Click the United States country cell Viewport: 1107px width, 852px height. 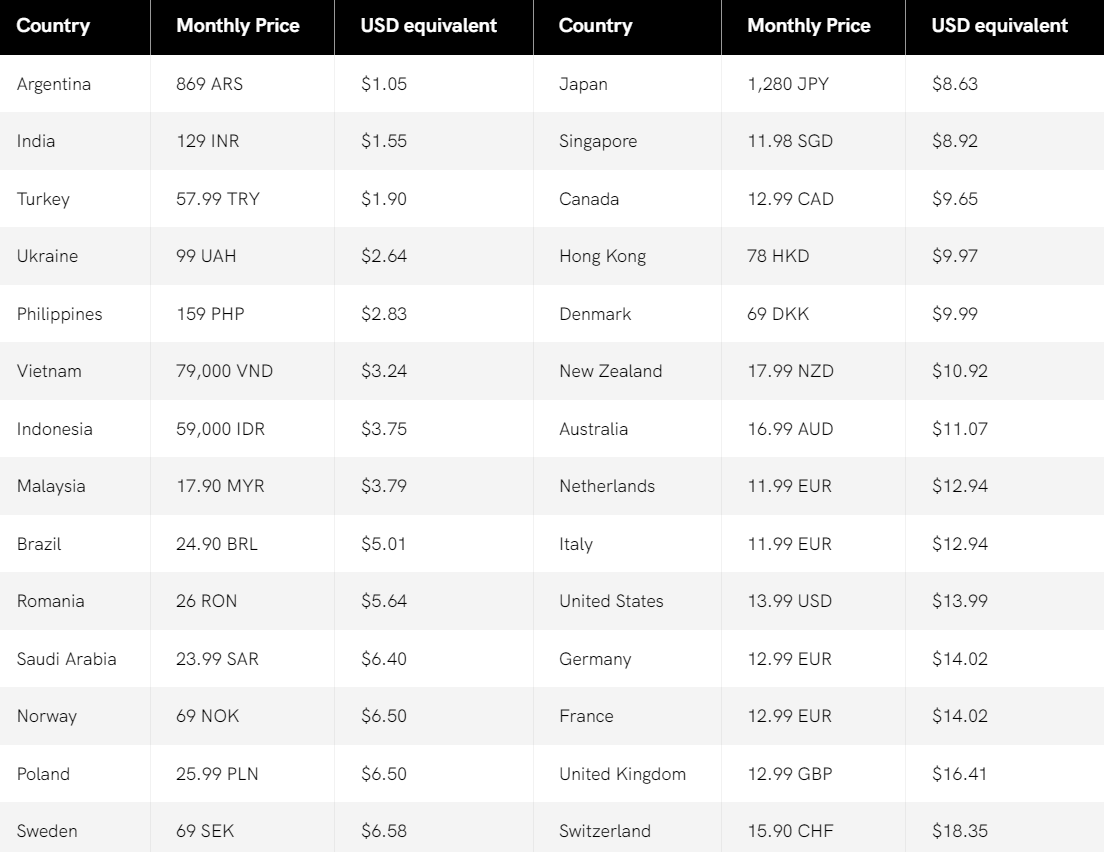(x=627, y=601)
